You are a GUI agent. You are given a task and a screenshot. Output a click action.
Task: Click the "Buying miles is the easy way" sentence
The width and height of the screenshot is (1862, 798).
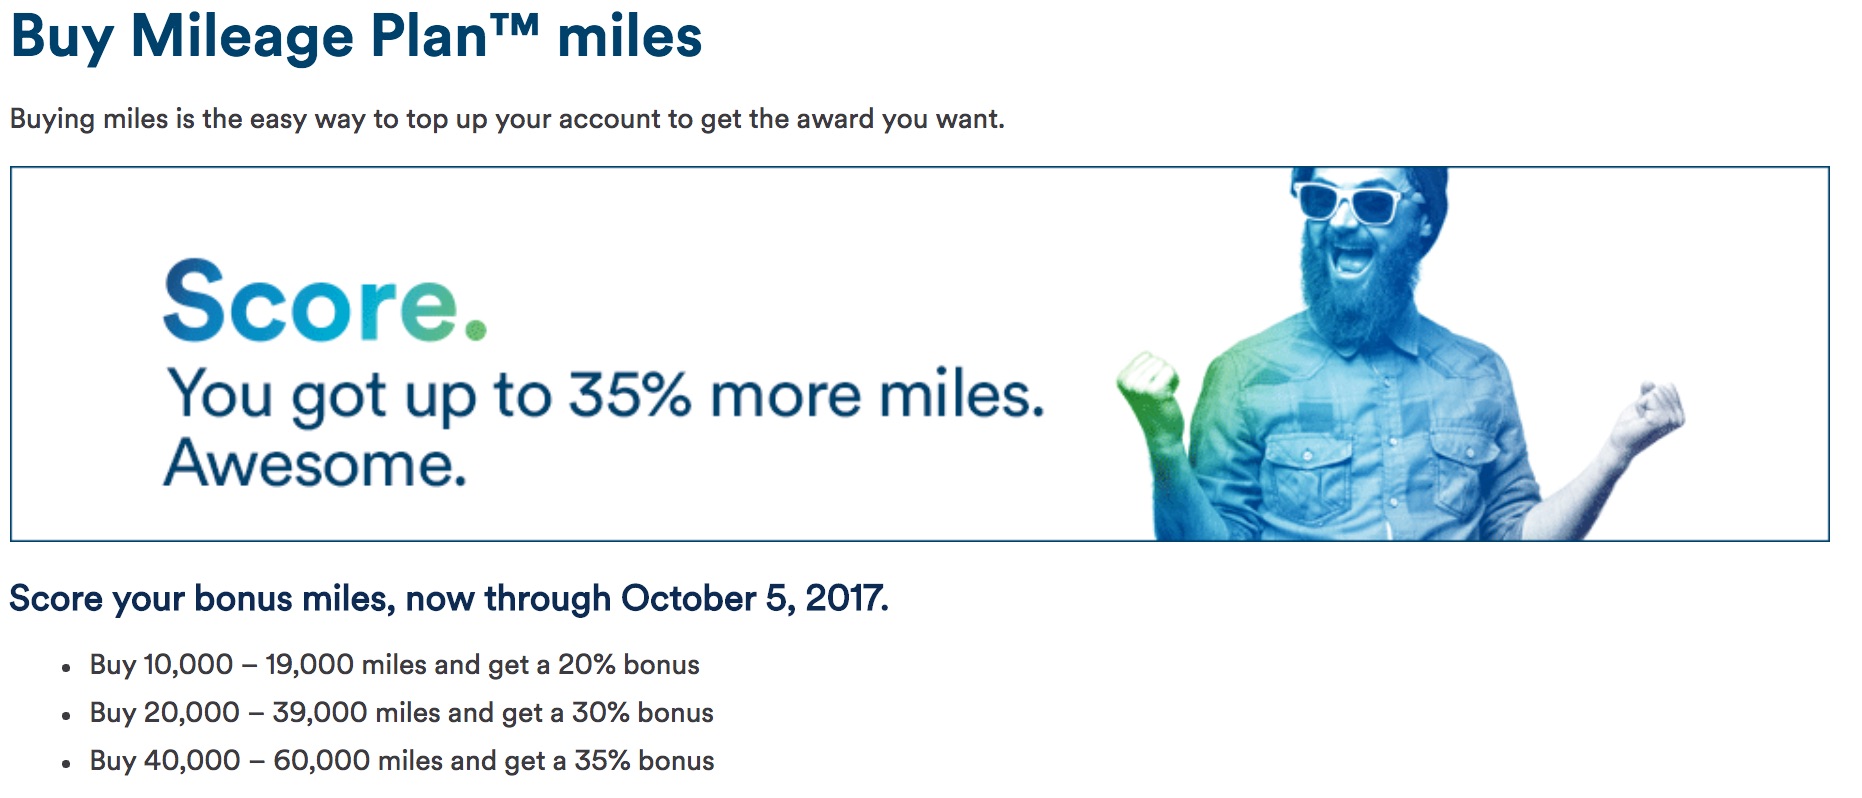(507, 119)
